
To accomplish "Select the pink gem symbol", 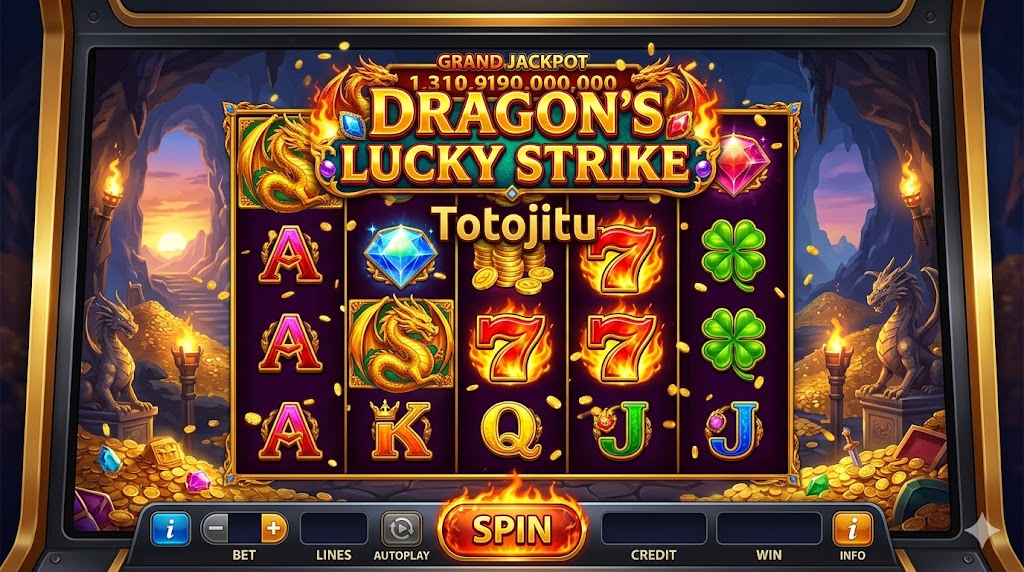I will click(x=740, y=164).
